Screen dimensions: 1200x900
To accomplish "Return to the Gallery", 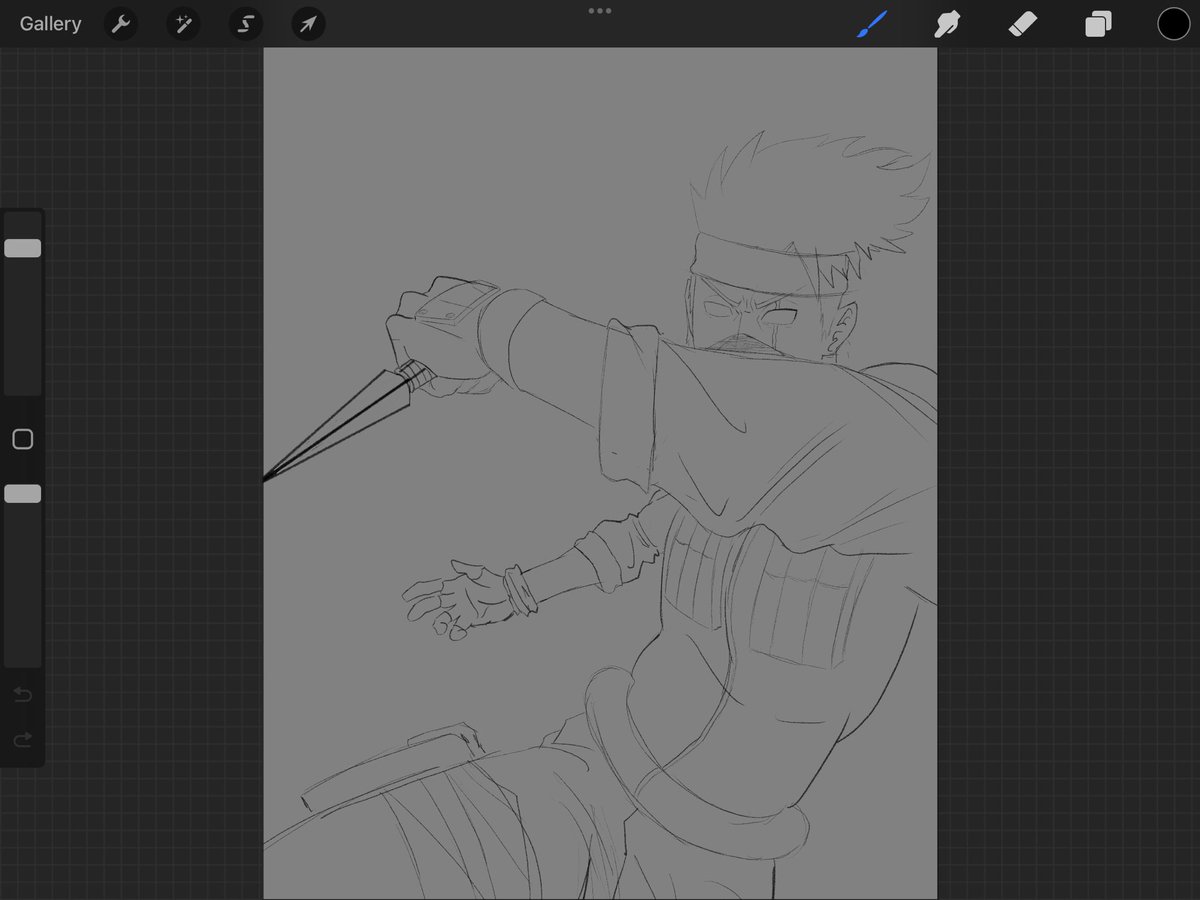I will 50,24.
